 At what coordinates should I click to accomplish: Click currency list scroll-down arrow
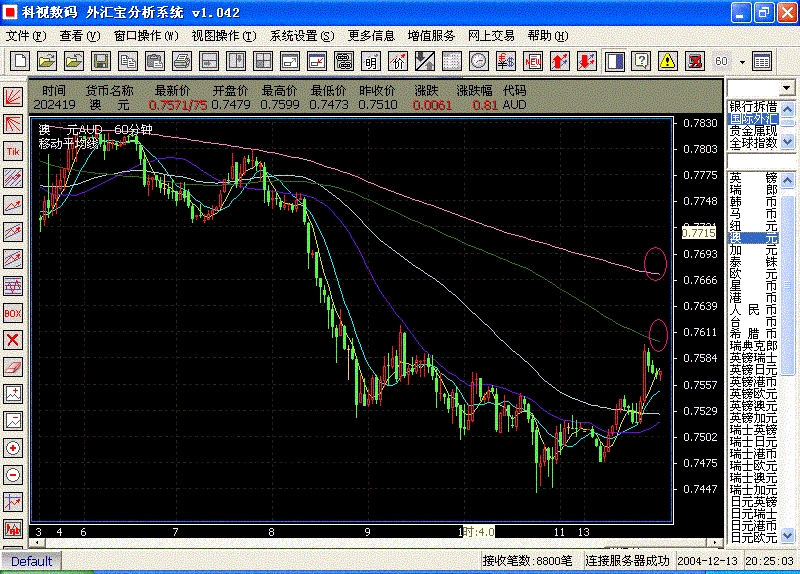pyautogui.click(x=788, y=535)
